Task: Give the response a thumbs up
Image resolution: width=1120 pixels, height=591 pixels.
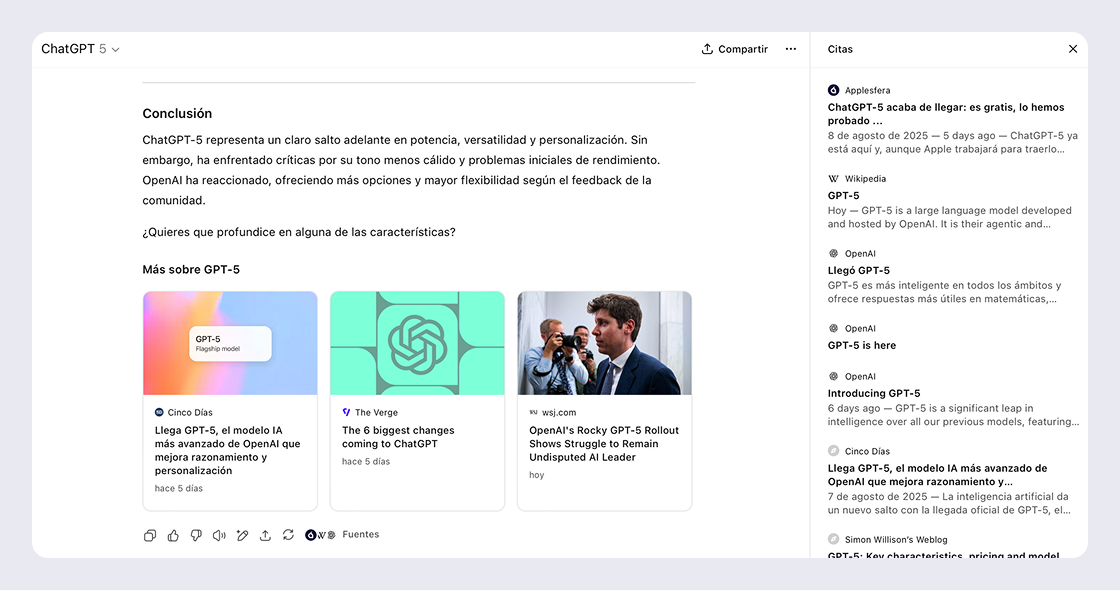Action: click(x=173, y=535)
